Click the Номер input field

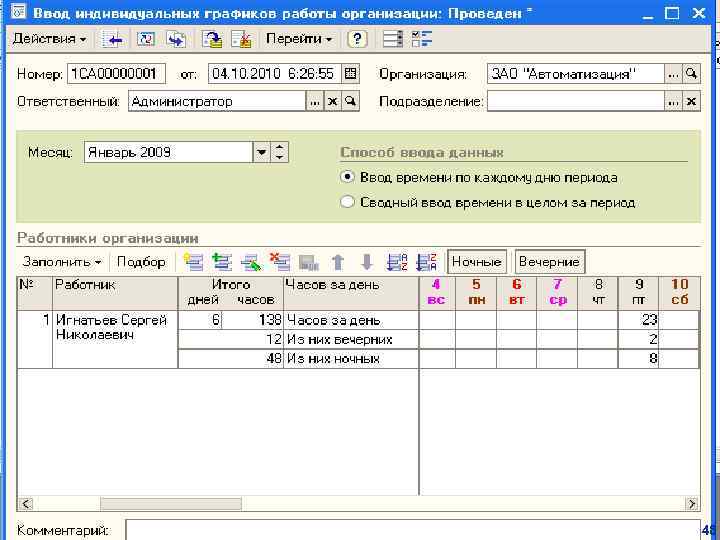point(116,74)
